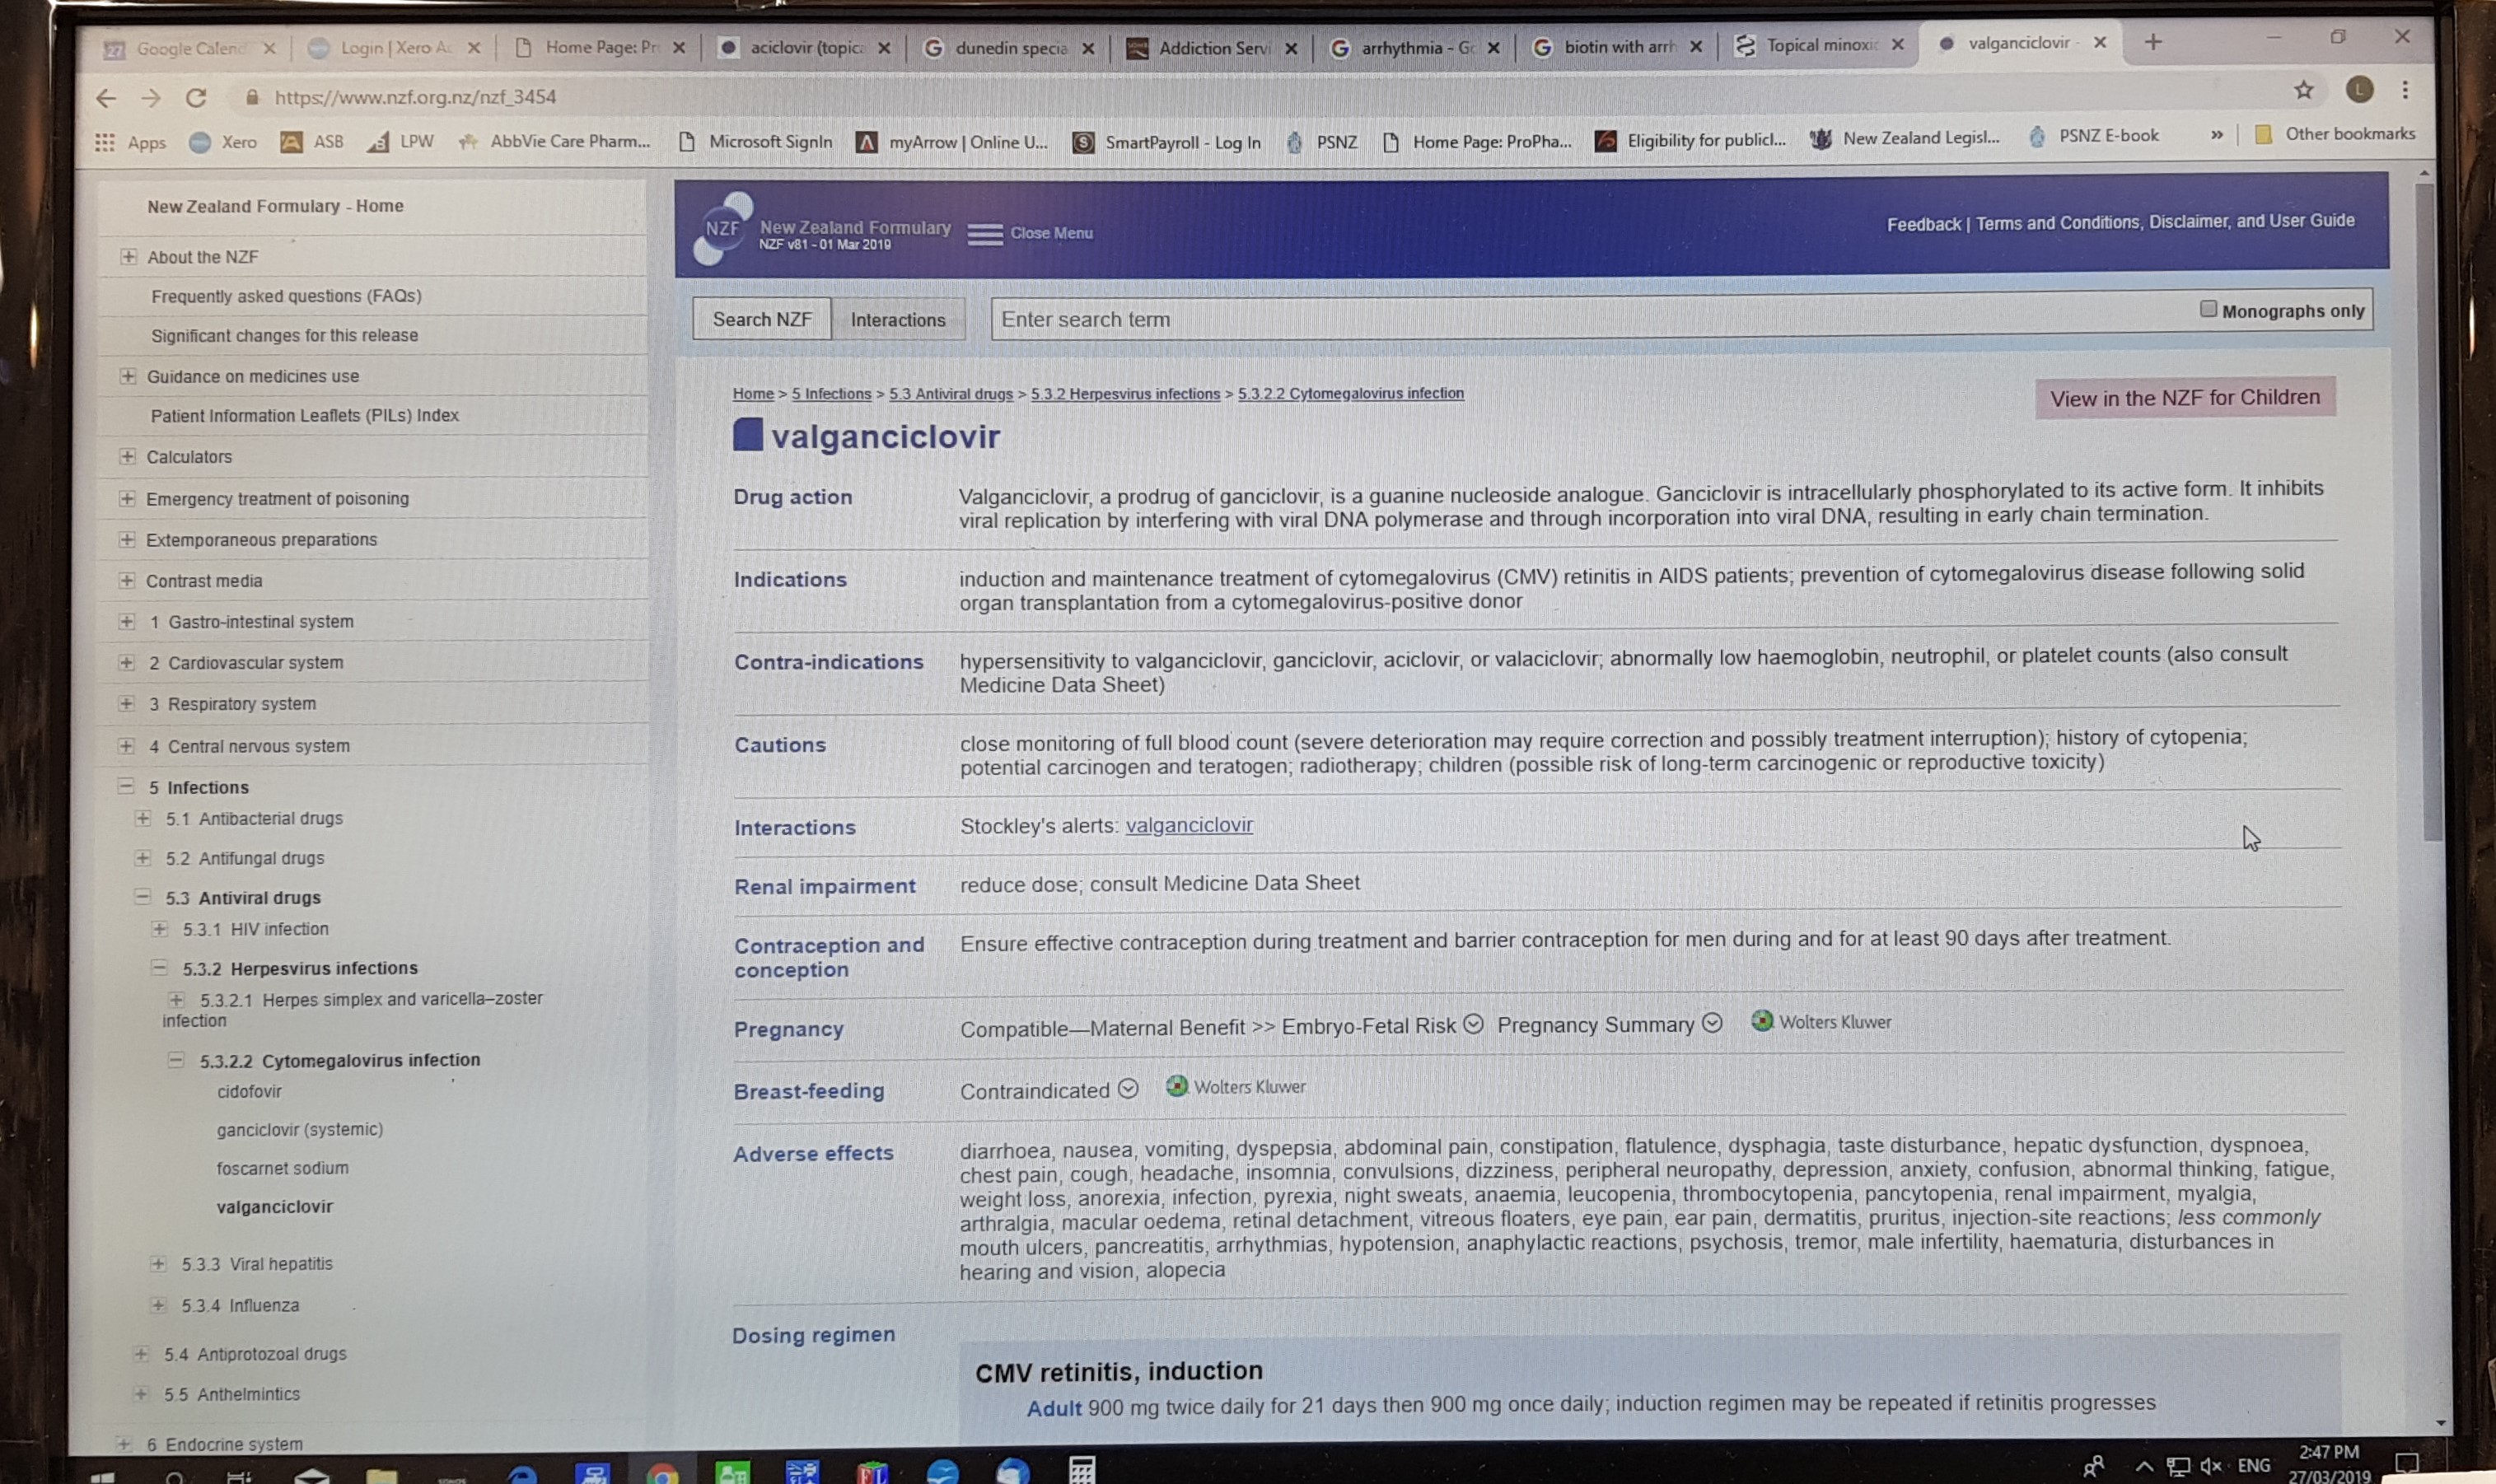Click the Close Menu hamburger icon
The height and width of the screenshot is (1484, 2496).
tap(984, 234)
